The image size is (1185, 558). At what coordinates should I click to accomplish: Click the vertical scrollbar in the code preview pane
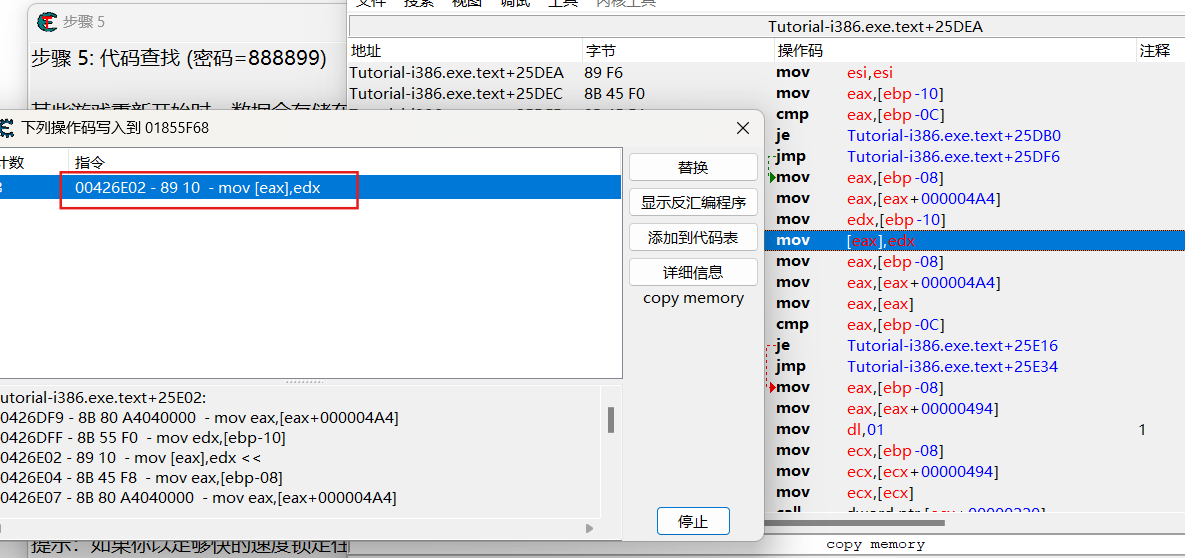(611, 420)
